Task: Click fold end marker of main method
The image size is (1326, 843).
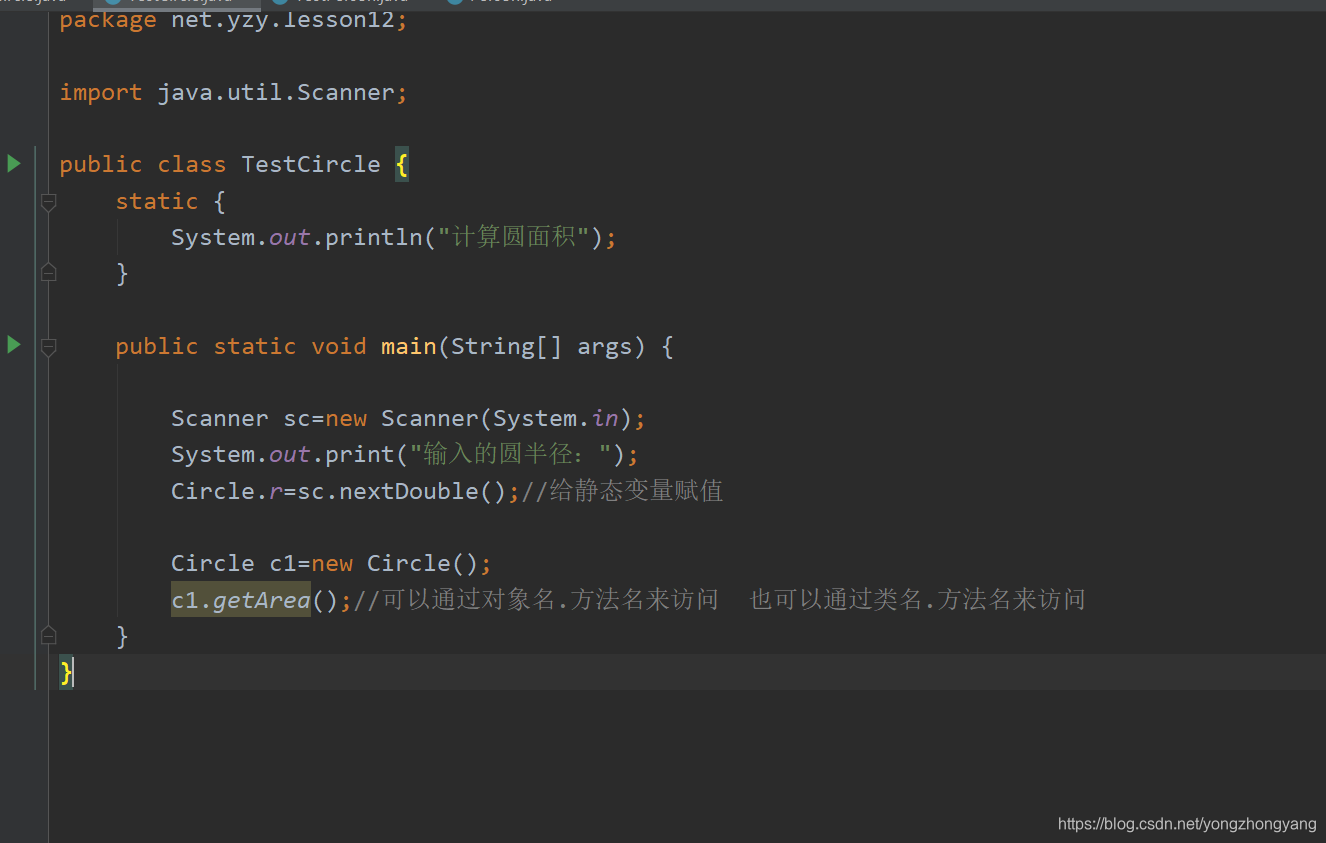Action: tap(48, 634)
